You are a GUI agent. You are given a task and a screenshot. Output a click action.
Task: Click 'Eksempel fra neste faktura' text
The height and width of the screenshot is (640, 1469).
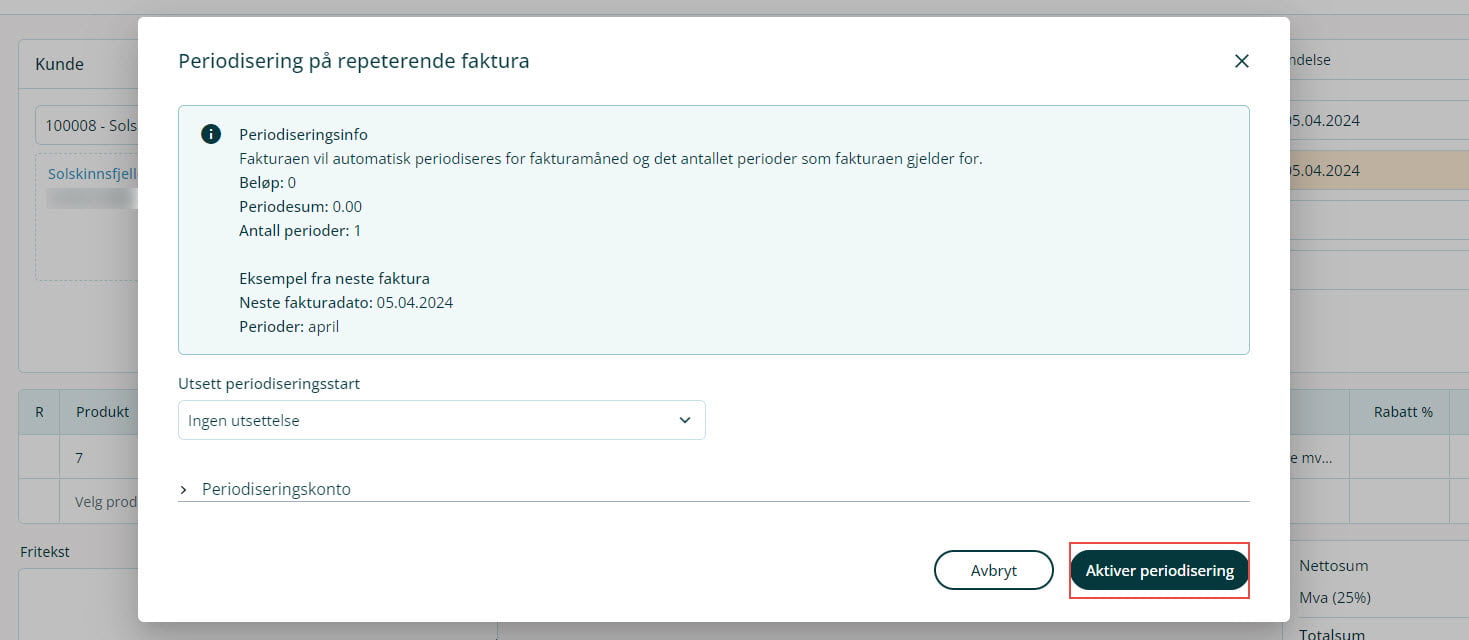point(334,278)
